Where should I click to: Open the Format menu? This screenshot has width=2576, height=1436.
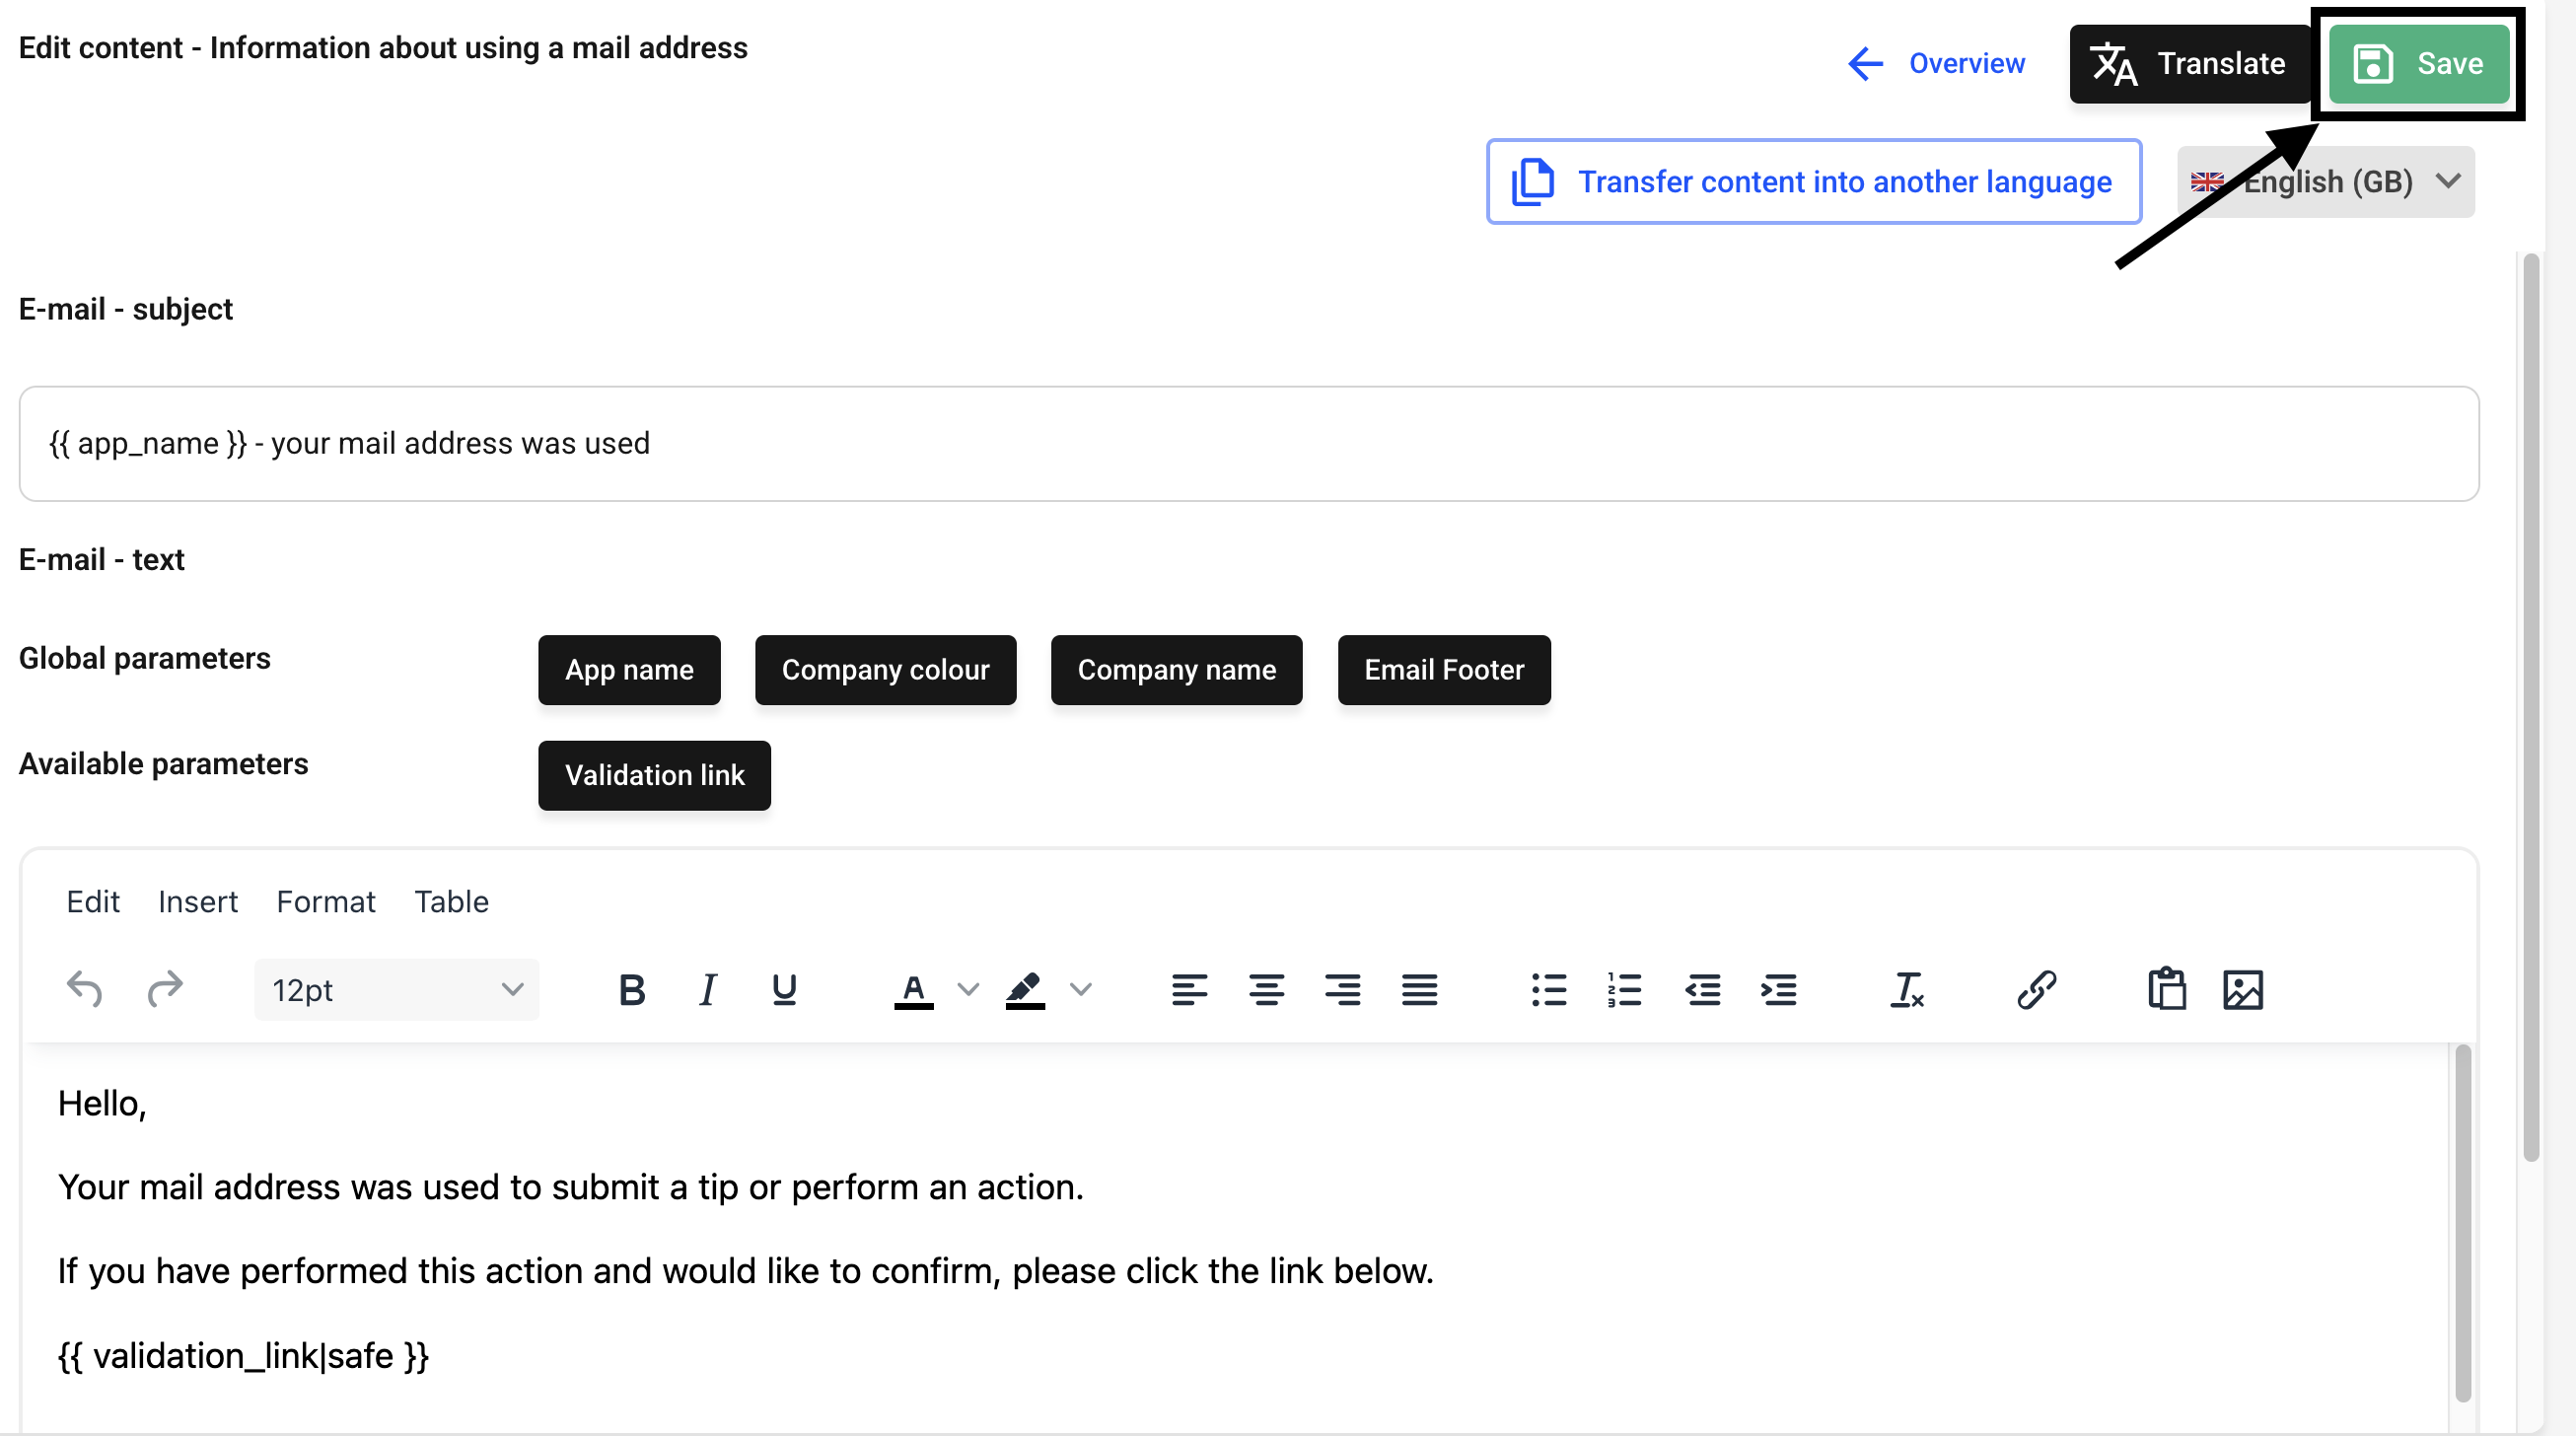pos(325,902)
